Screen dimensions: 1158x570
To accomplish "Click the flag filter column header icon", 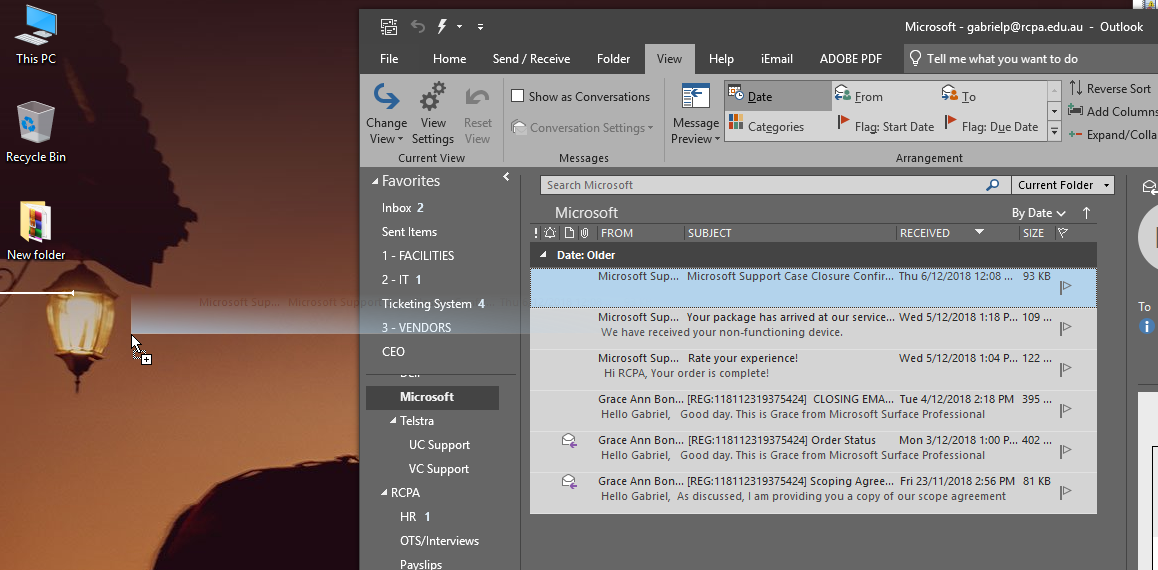I will (x=1063, y=233).
